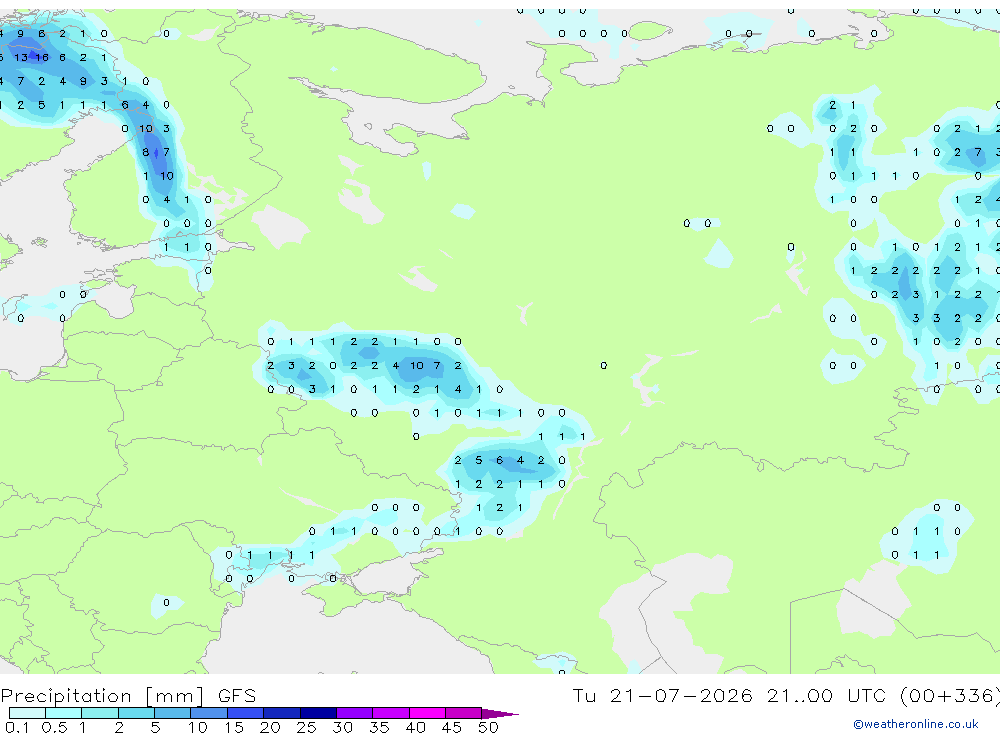This screenshot has width=1000, height=733.
Task: Click the "50" legend scale label
Action: (488, 727)
